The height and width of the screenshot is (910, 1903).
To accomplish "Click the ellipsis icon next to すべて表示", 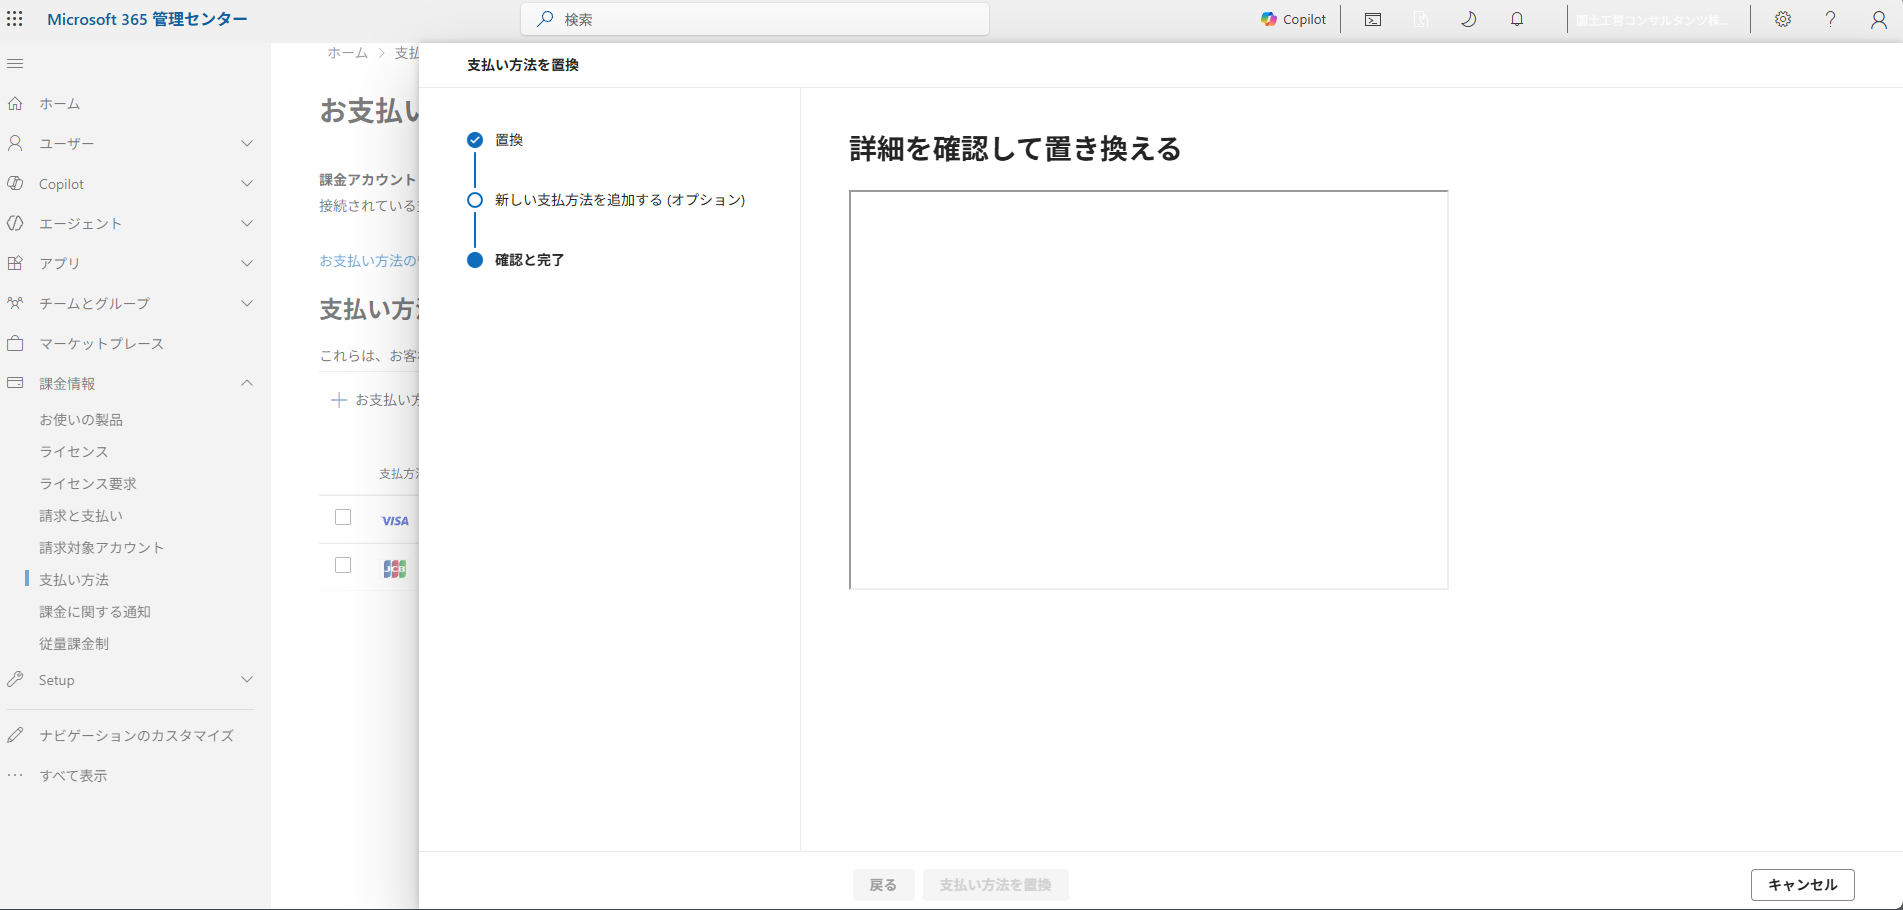I will click(x=15, y=775).
